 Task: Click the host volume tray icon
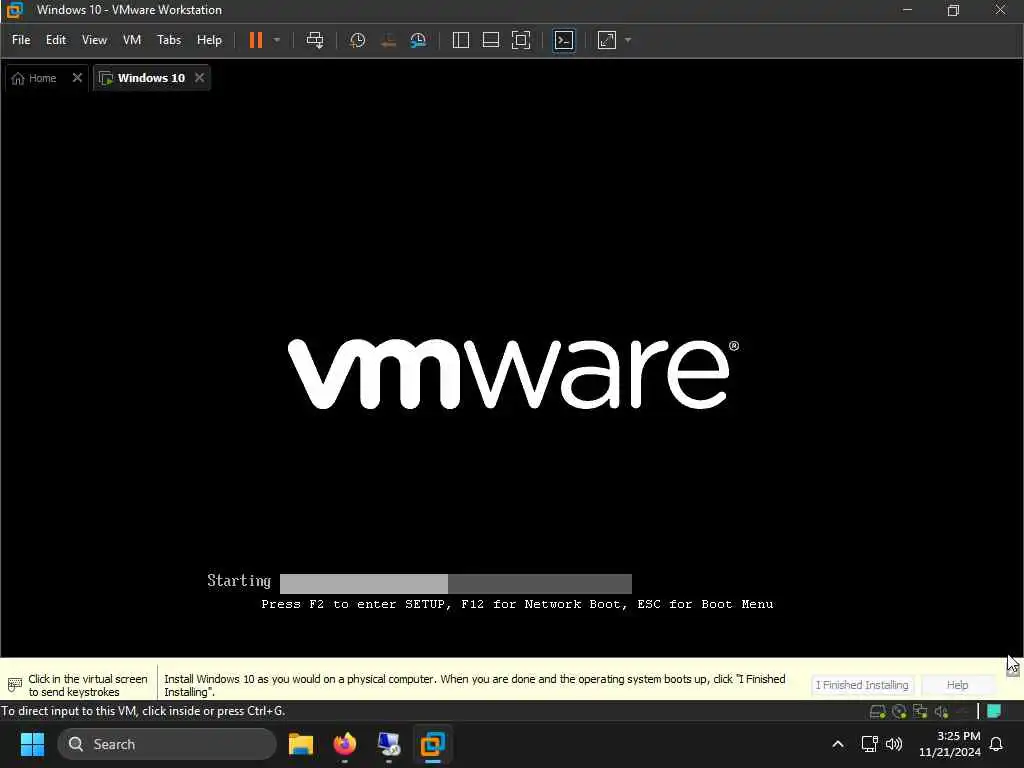coord(894,744)
